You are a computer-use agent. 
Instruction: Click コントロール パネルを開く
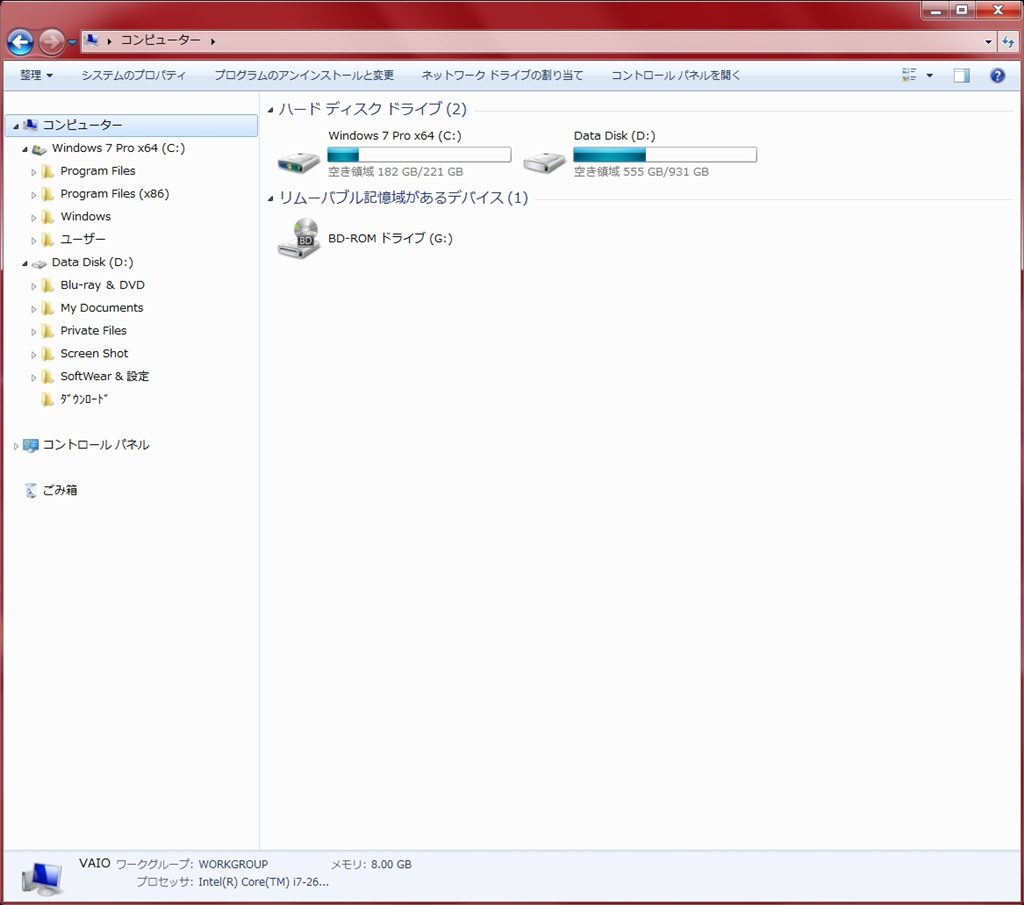[x=676, y=75]
